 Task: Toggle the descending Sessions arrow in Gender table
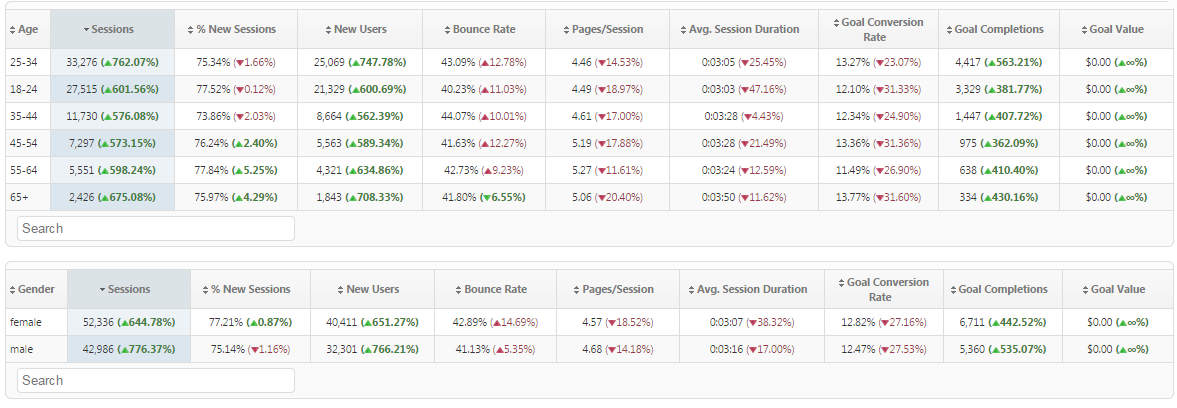[102, 290]
